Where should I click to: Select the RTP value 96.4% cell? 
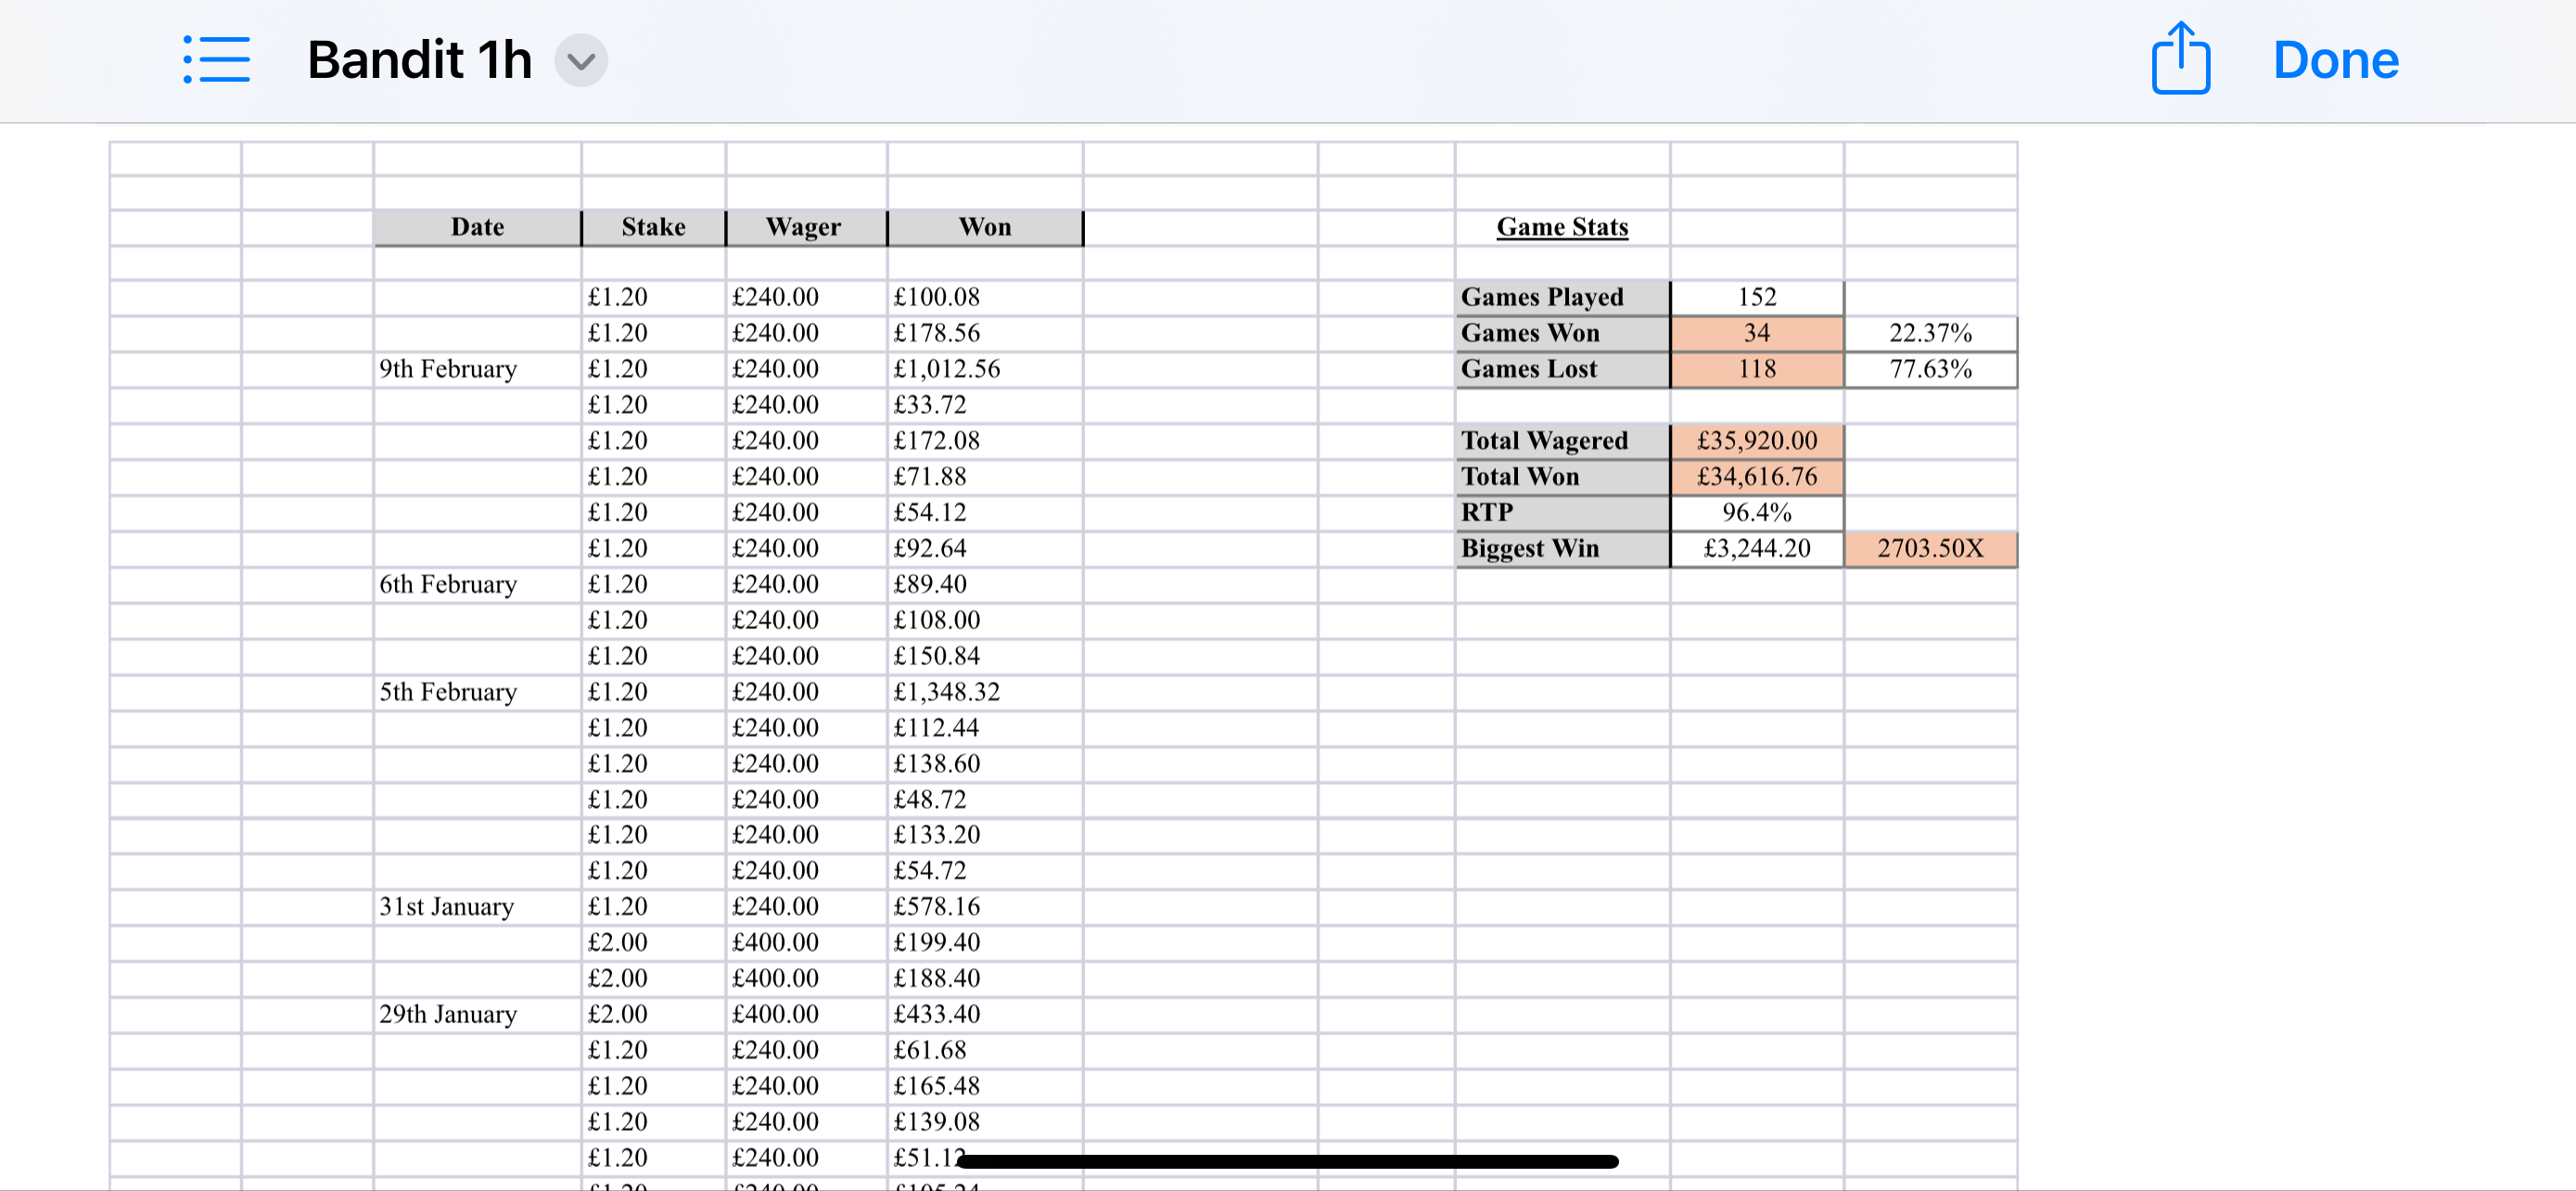tap(1756, 513)
